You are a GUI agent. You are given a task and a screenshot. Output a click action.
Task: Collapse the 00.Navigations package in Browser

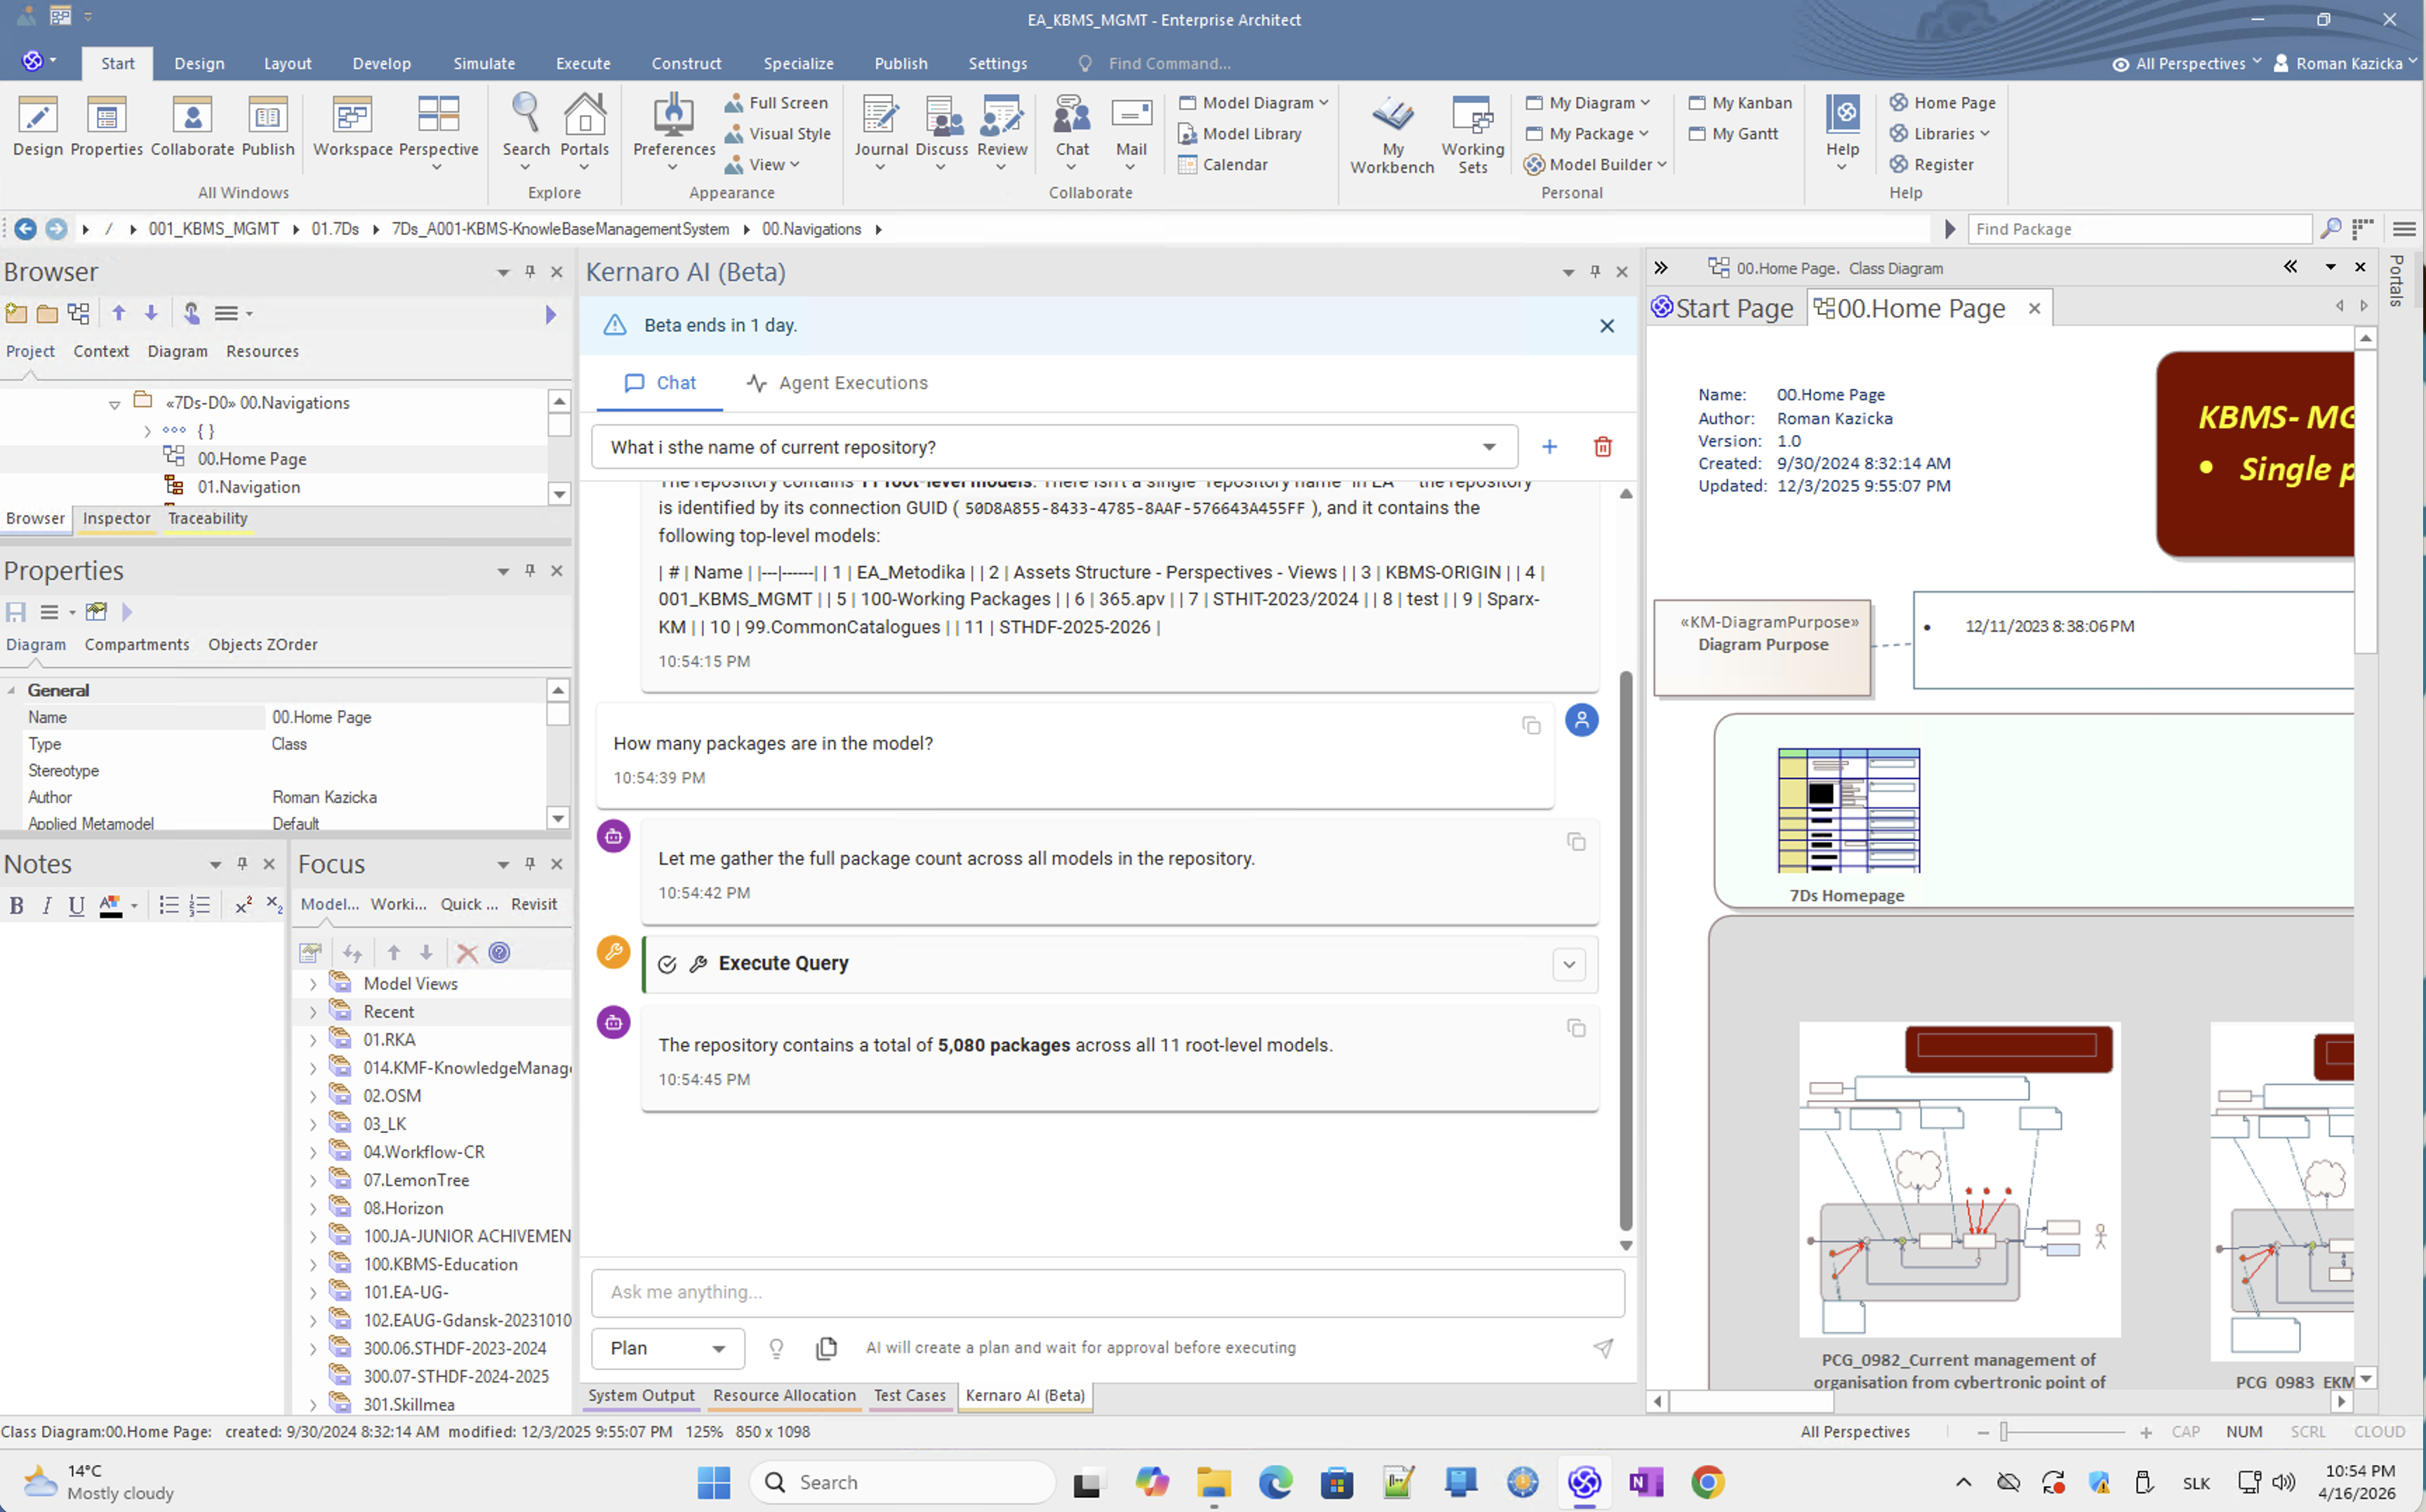114,404
